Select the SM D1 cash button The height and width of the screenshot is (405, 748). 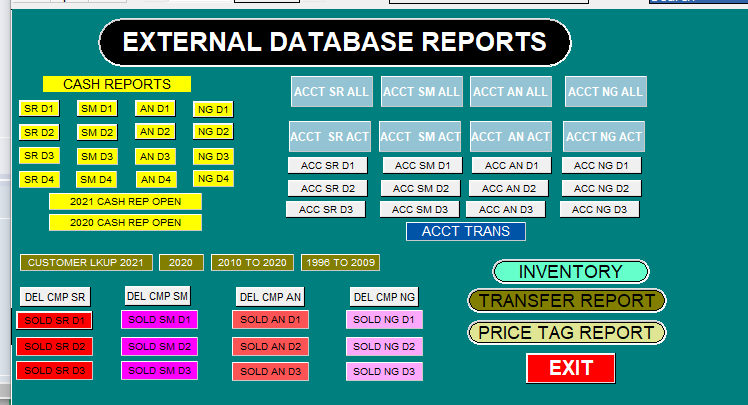(x=97, y=108)
